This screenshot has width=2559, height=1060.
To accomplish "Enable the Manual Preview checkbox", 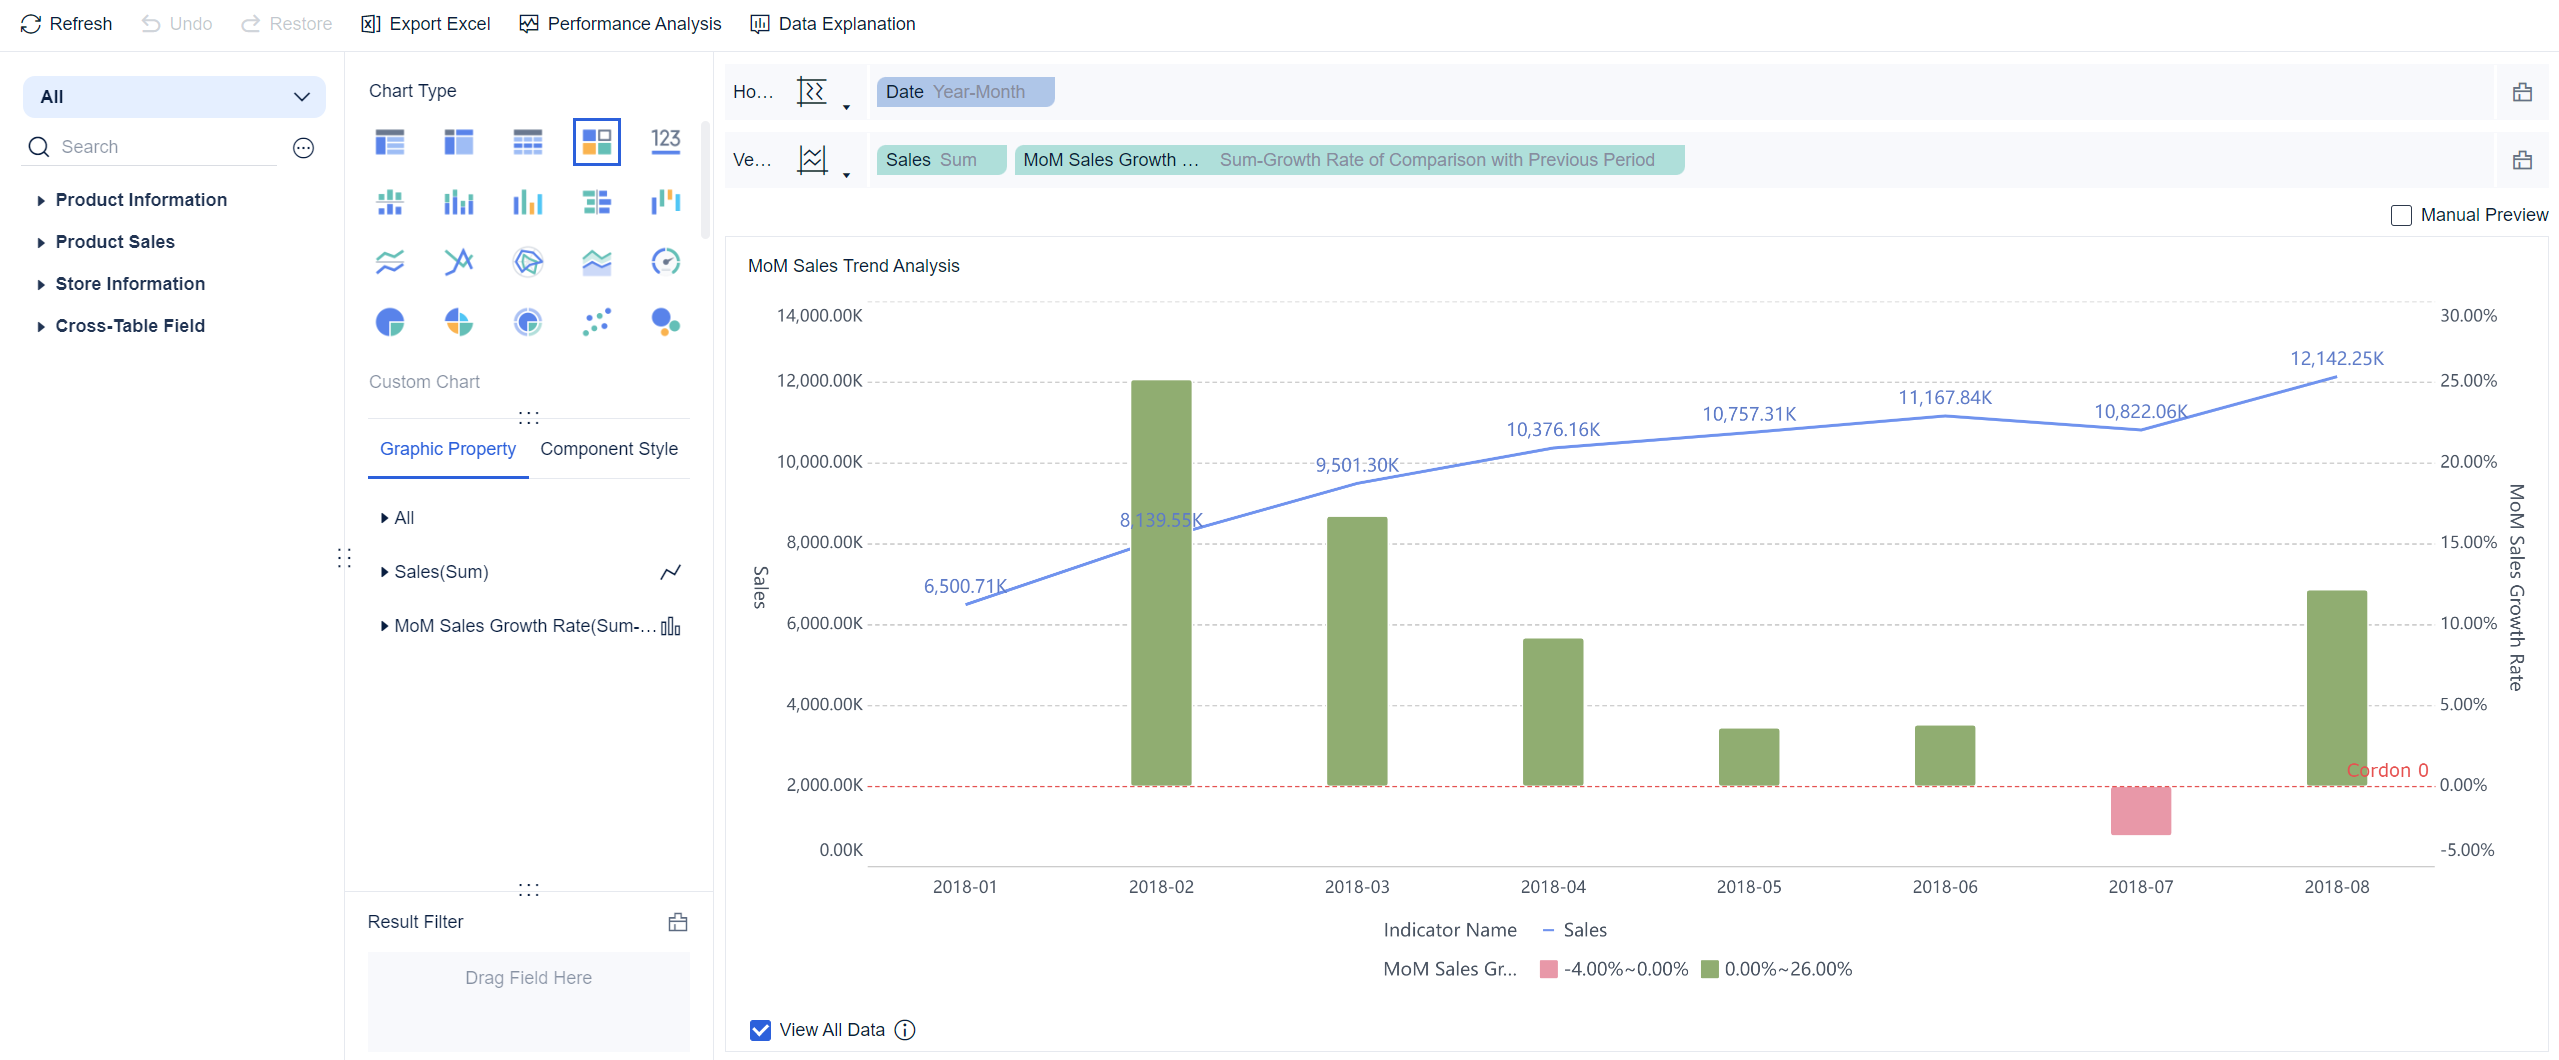I will (x=2401, y=215).
